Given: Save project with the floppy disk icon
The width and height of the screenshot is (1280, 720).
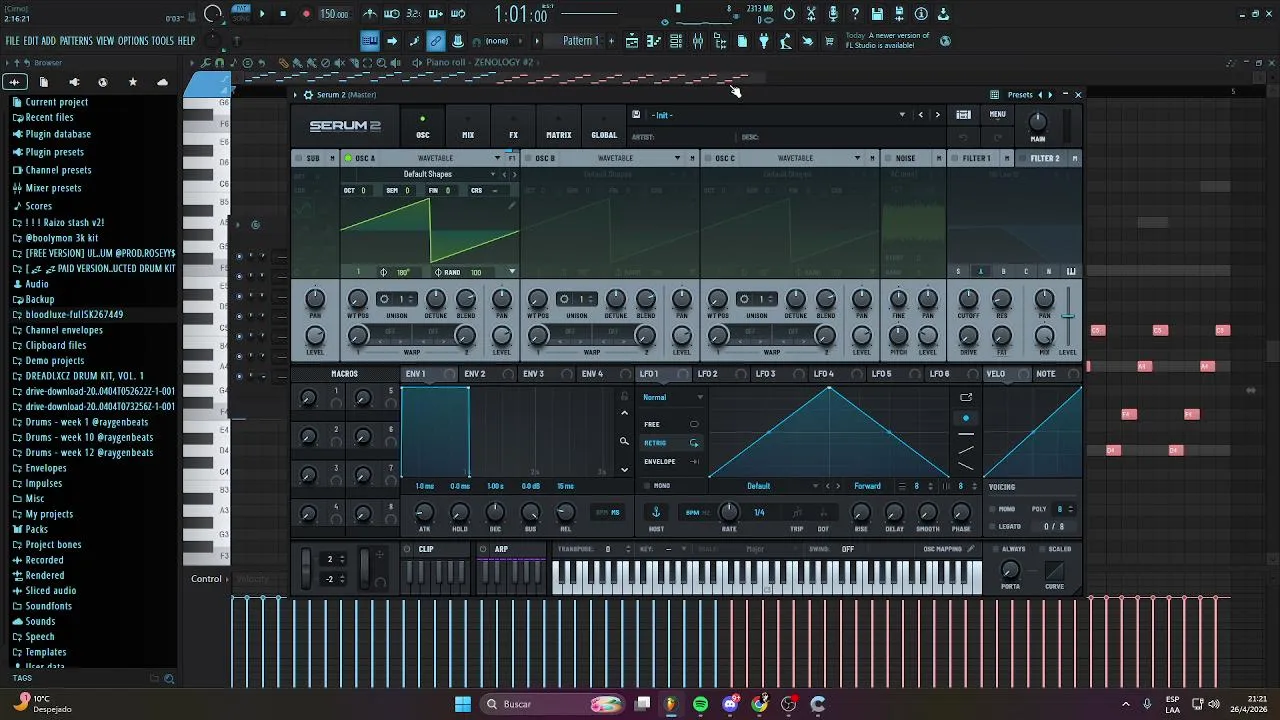Looking at the screenshot, I should [877, 14].
